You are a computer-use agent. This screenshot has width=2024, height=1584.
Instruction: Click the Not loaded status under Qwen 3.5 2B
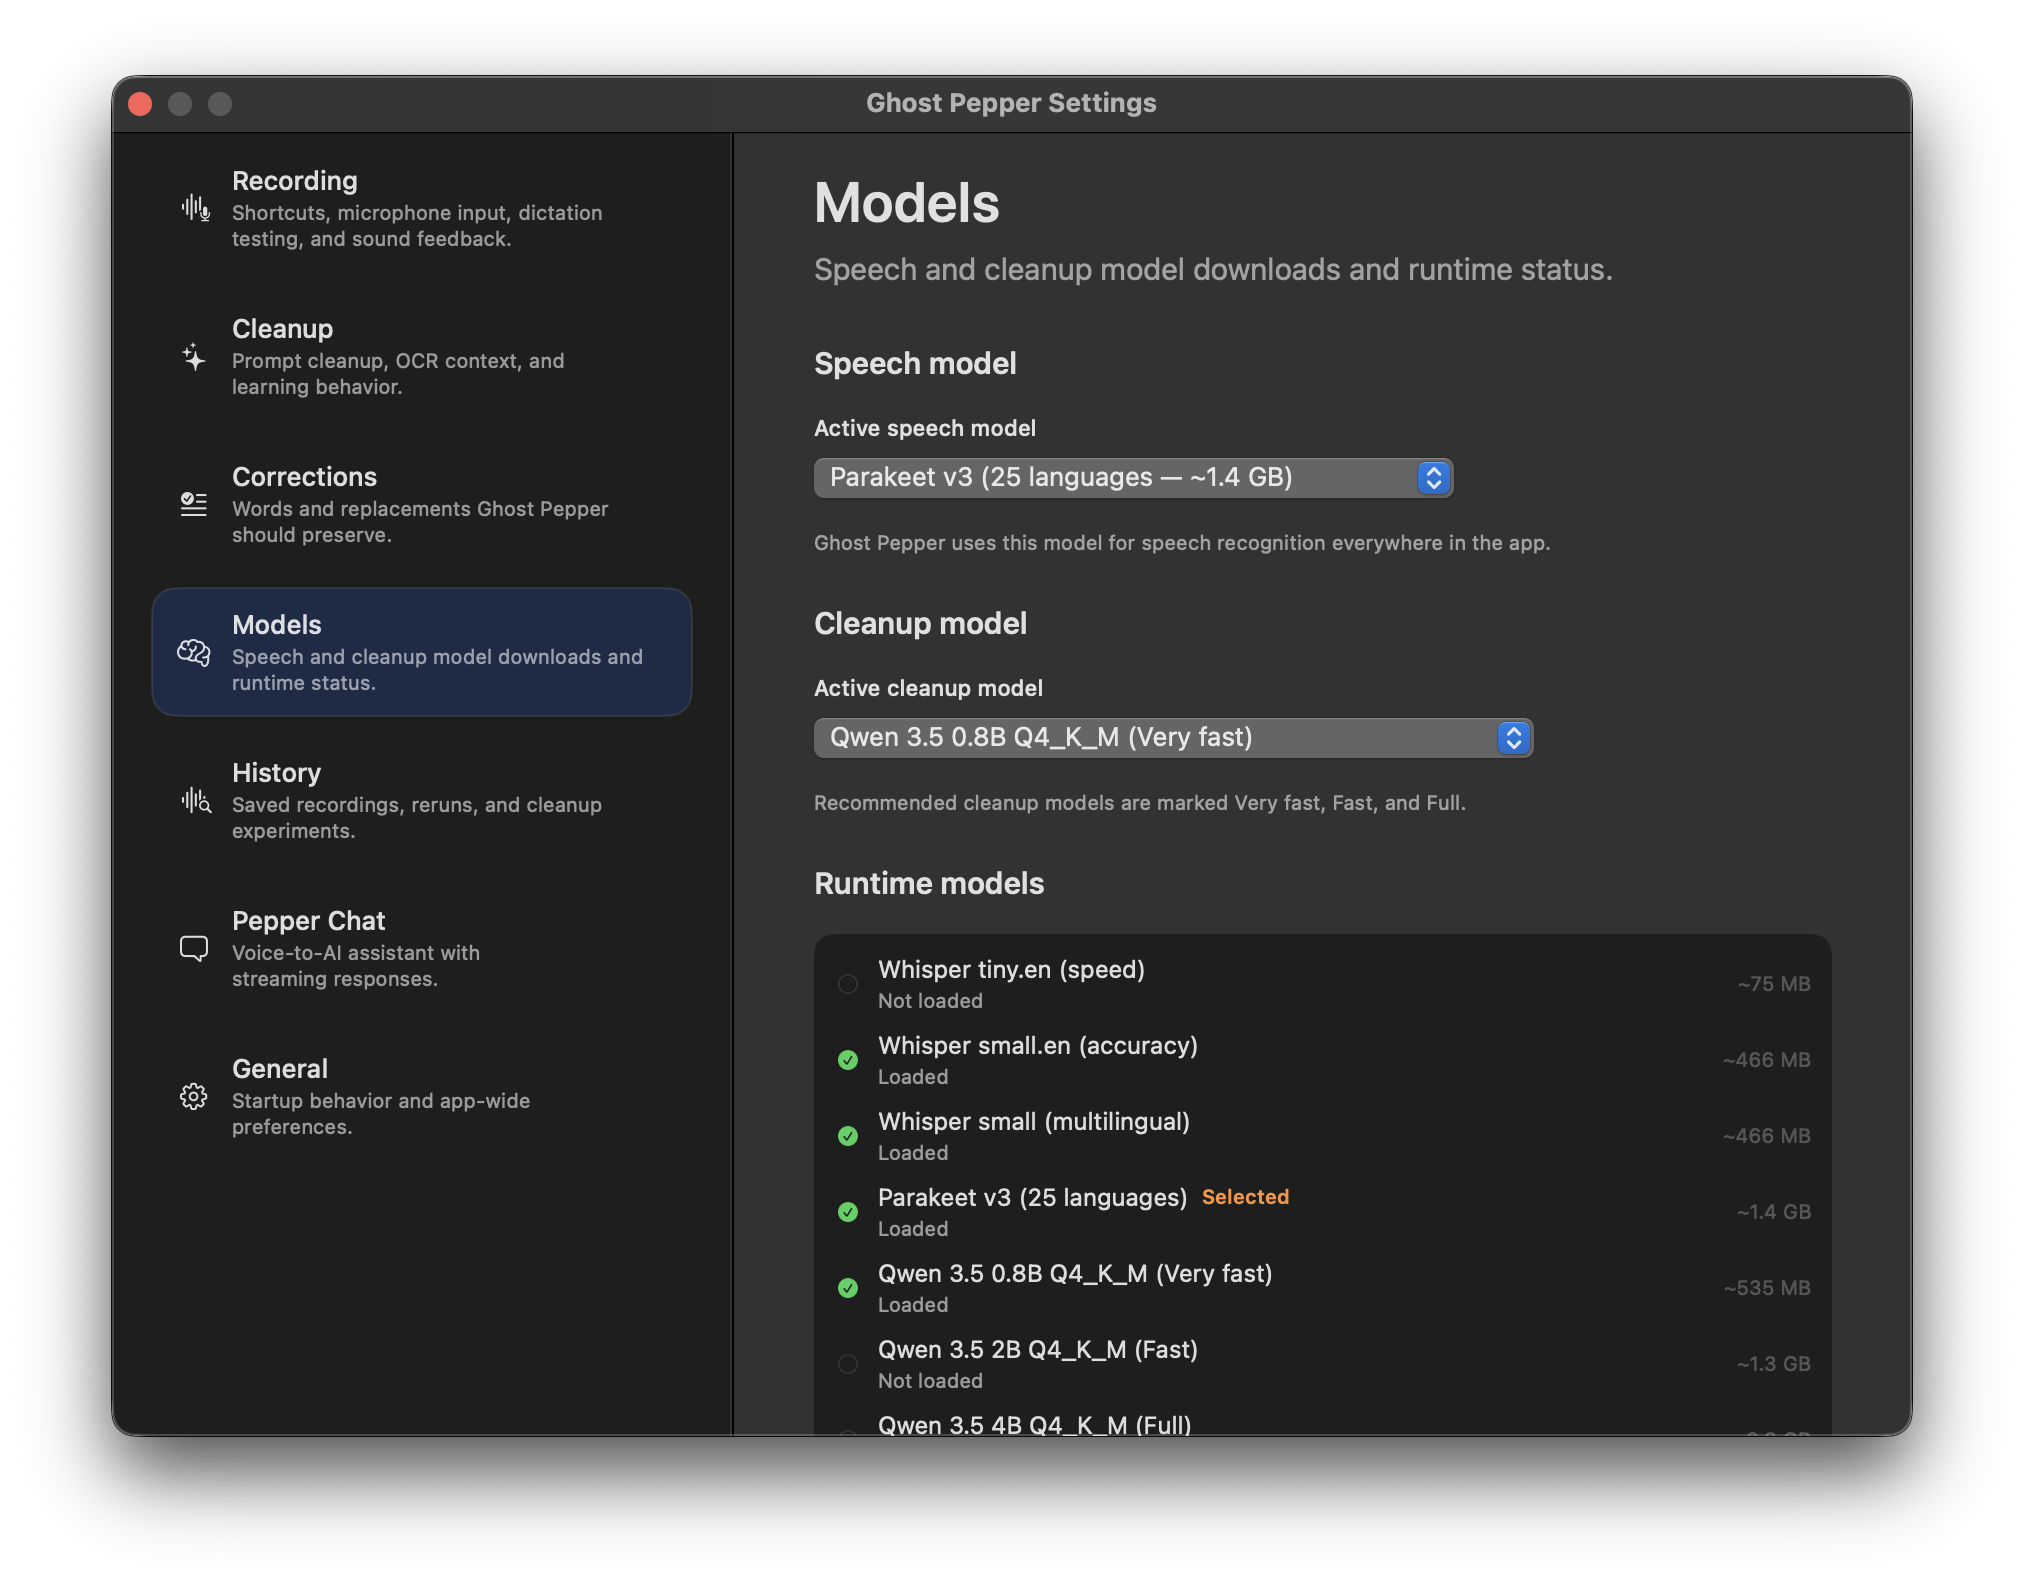(x=930, y=1381)
